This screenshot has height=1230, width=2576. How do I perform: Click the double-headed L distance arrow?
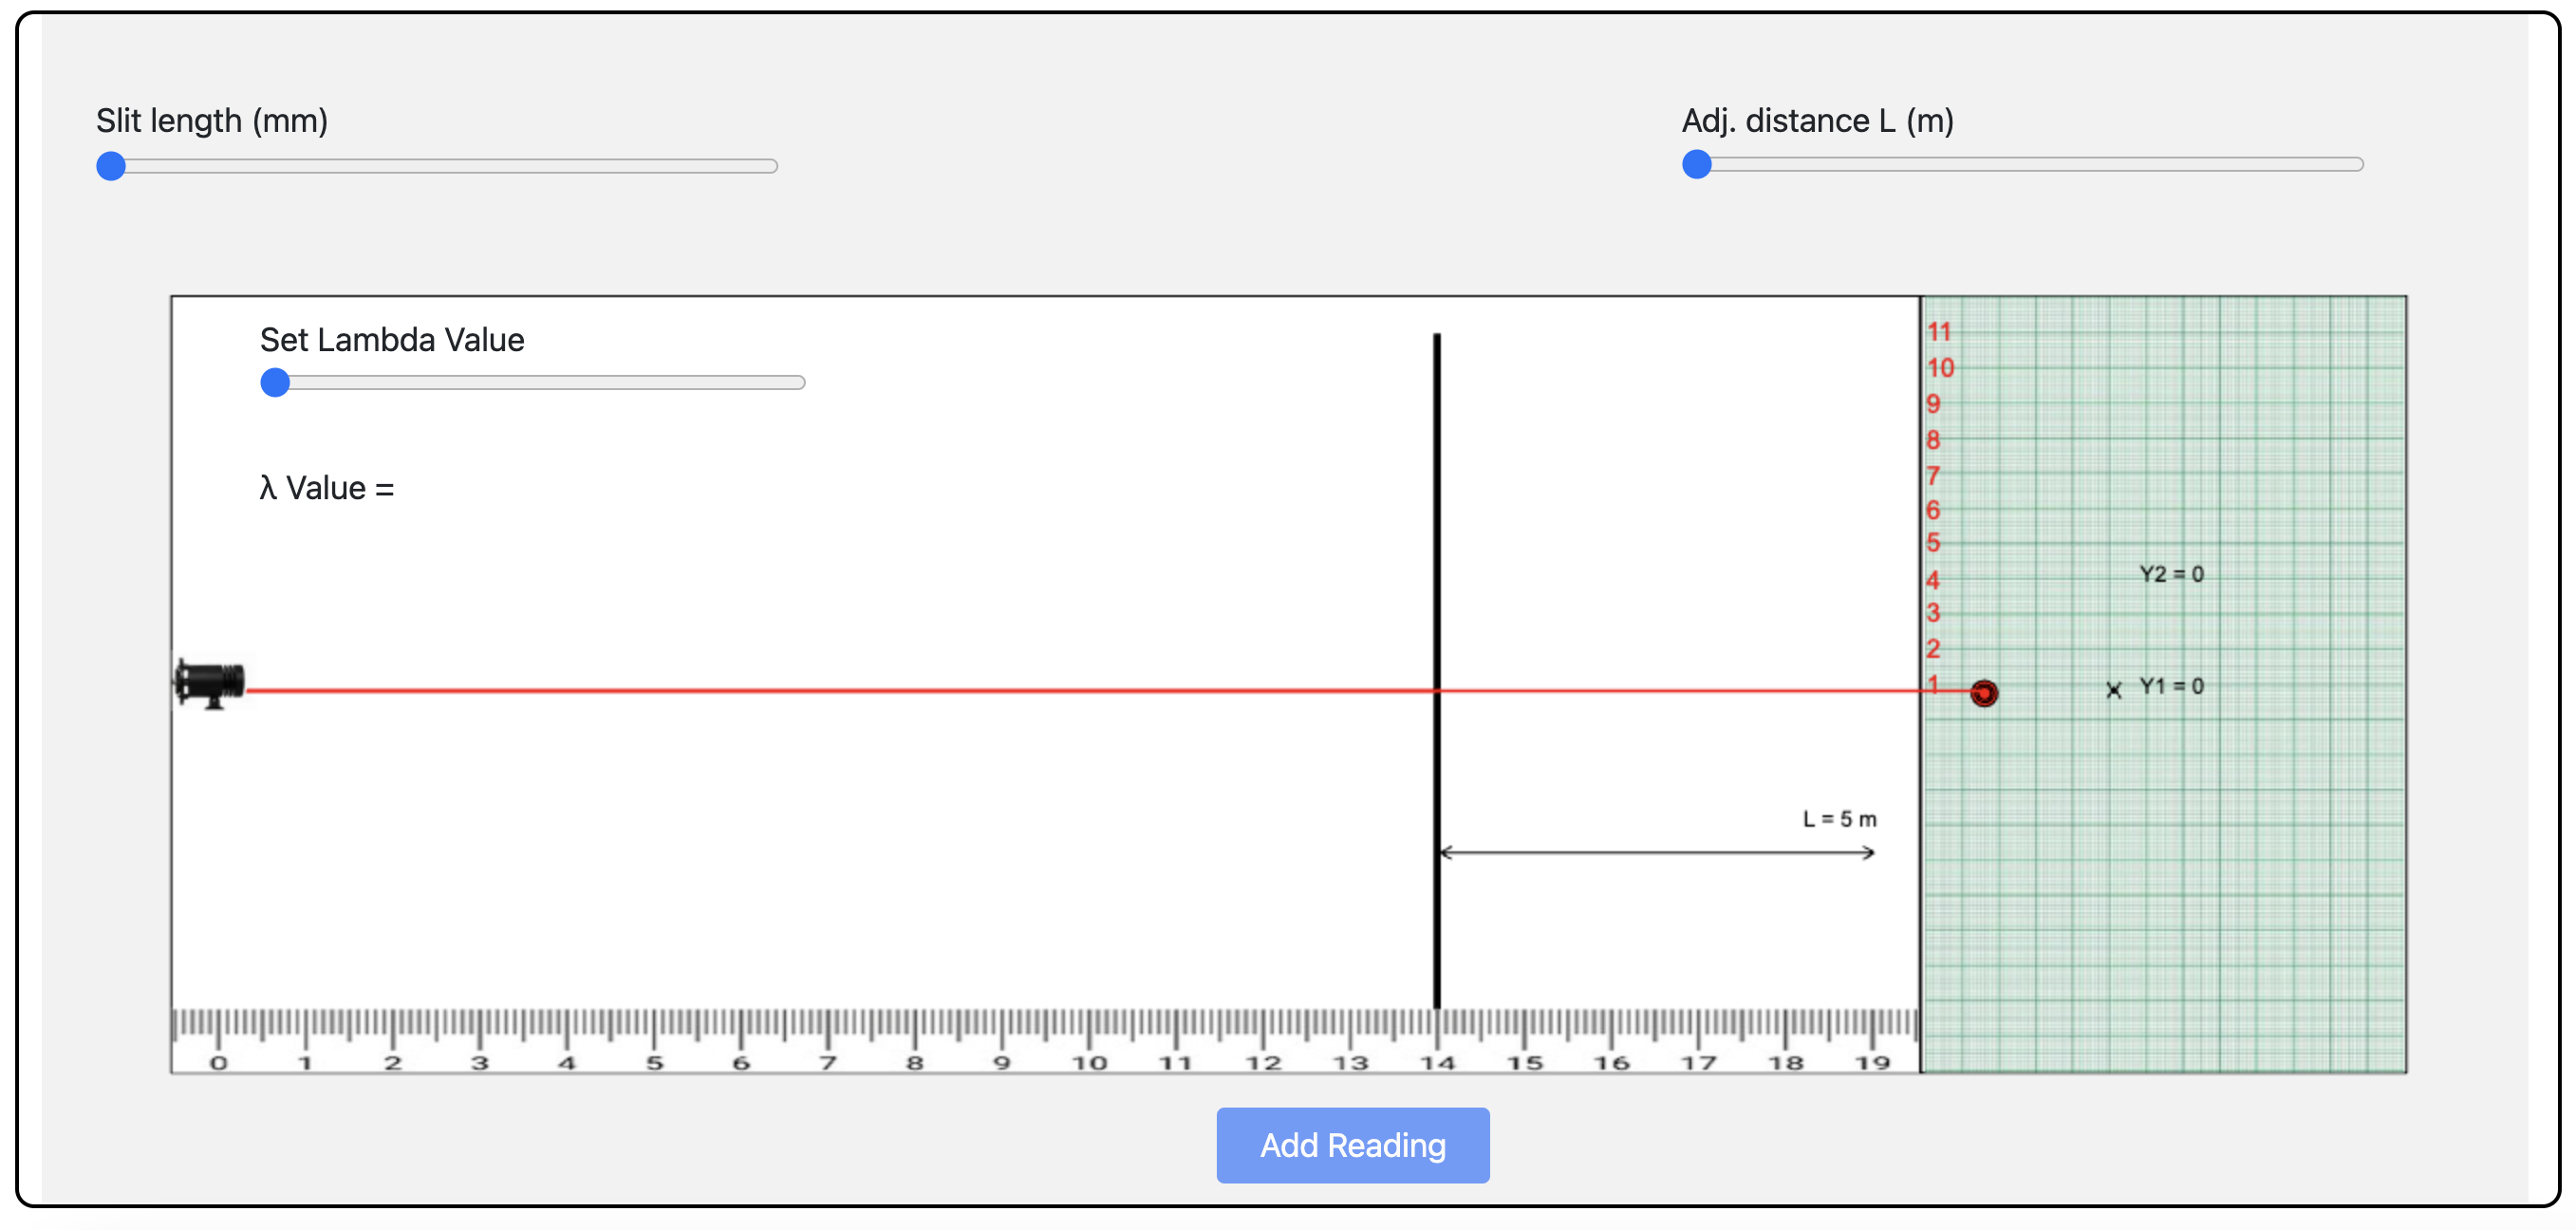(1656, 852)
